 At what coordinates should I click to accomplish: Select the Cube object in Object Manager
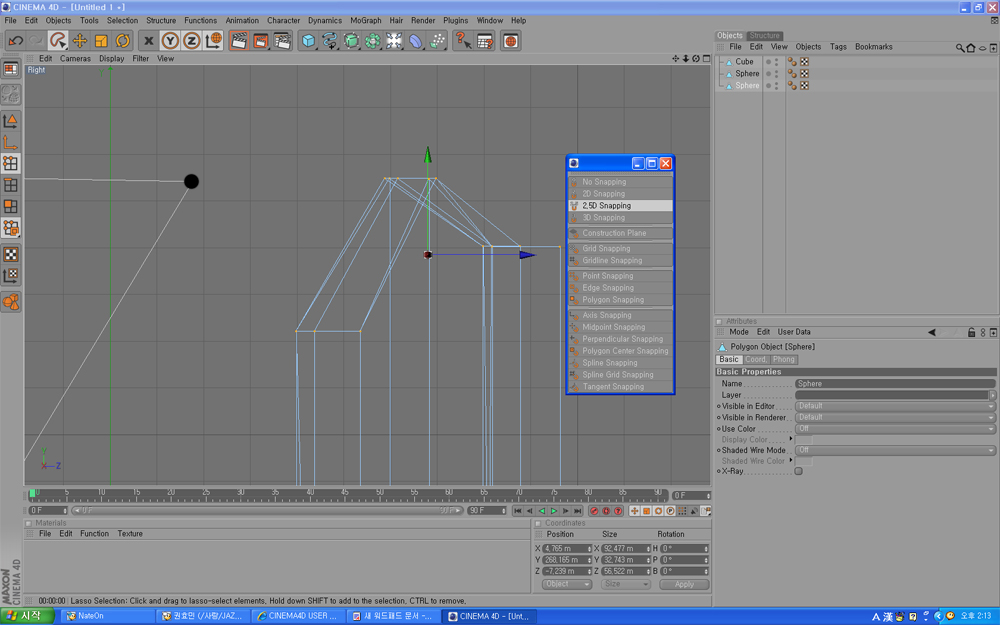pyautogui.click(x=744, y=62)
